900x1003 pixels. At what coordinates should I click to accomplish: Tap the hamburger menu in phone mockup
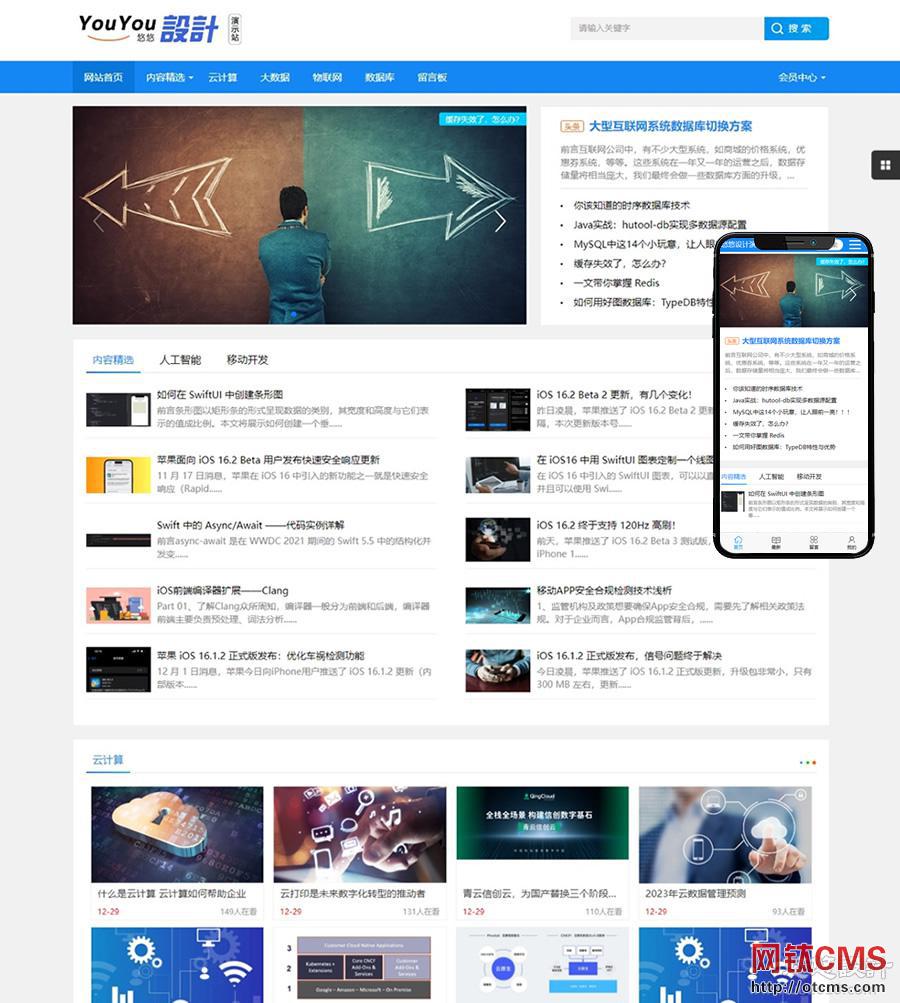coord(855,245)
